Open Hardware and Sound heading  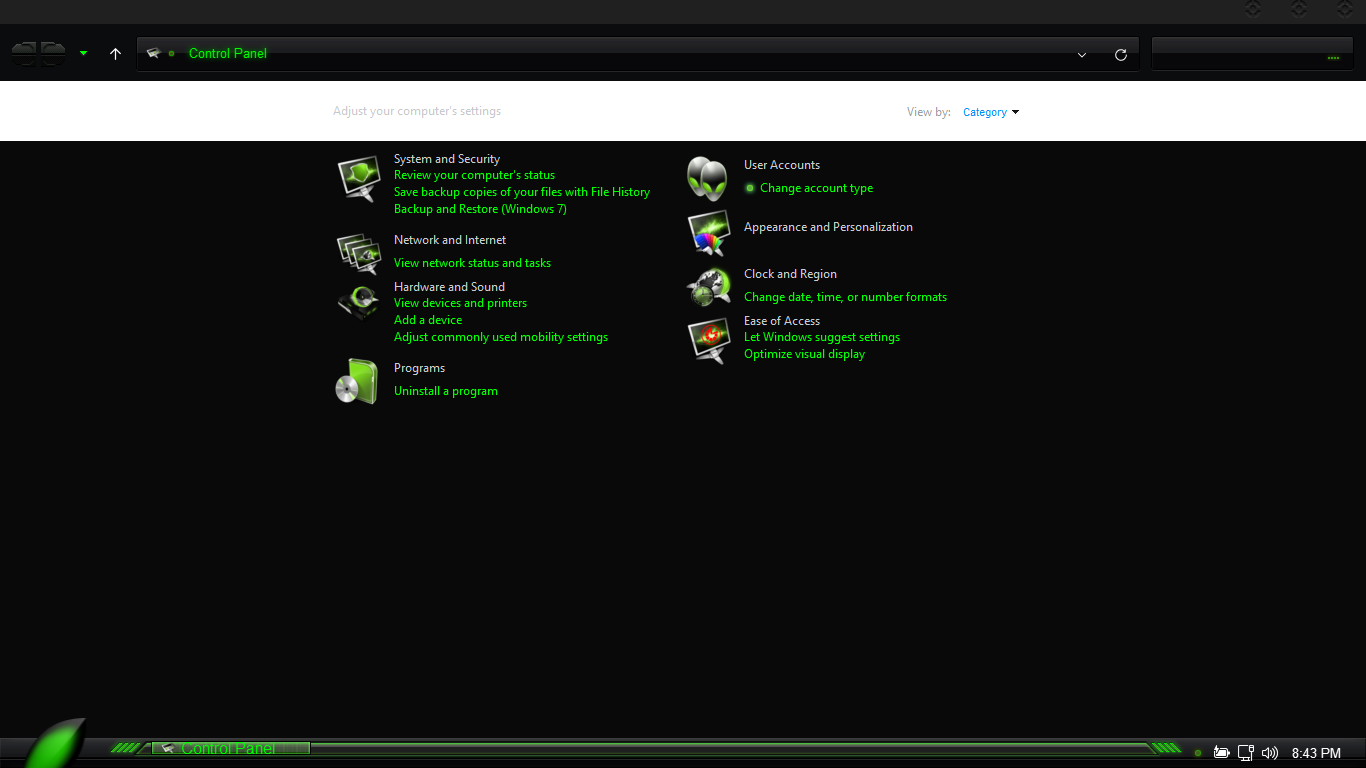tap(449, 287)
